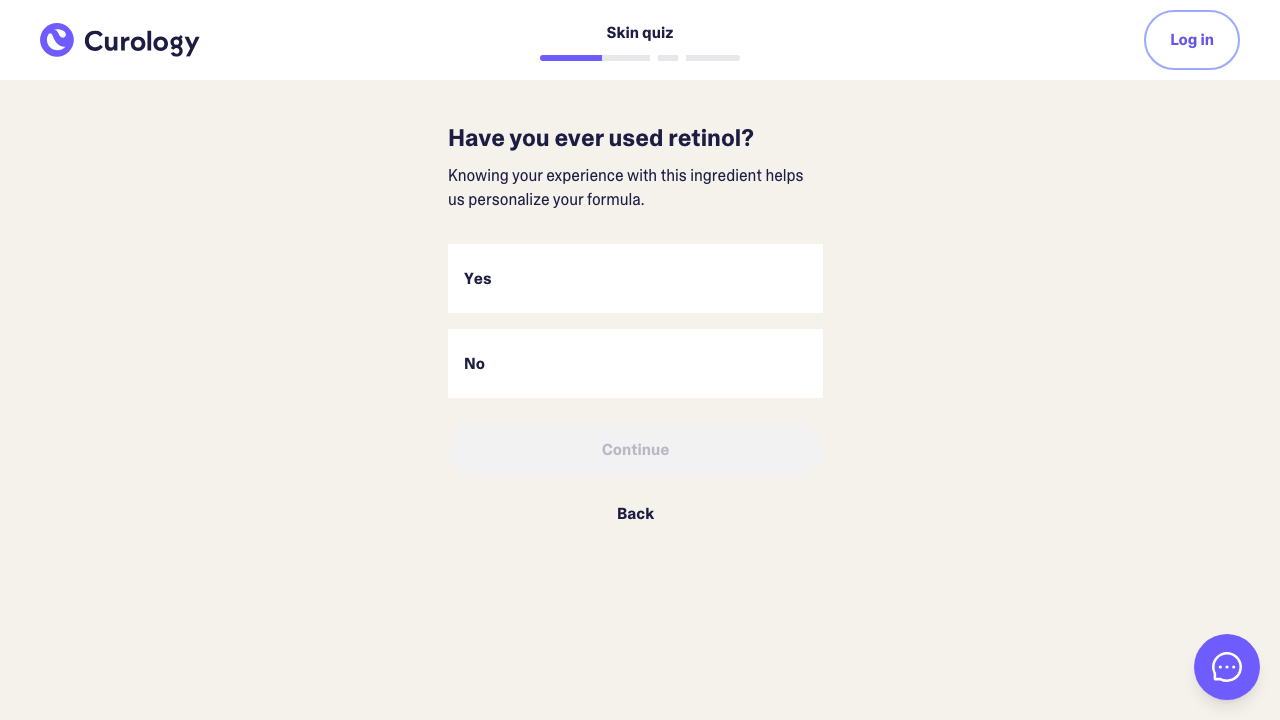Click the word No in second option
Viewport: 1280px width, 720px height.
coord(475,364)
